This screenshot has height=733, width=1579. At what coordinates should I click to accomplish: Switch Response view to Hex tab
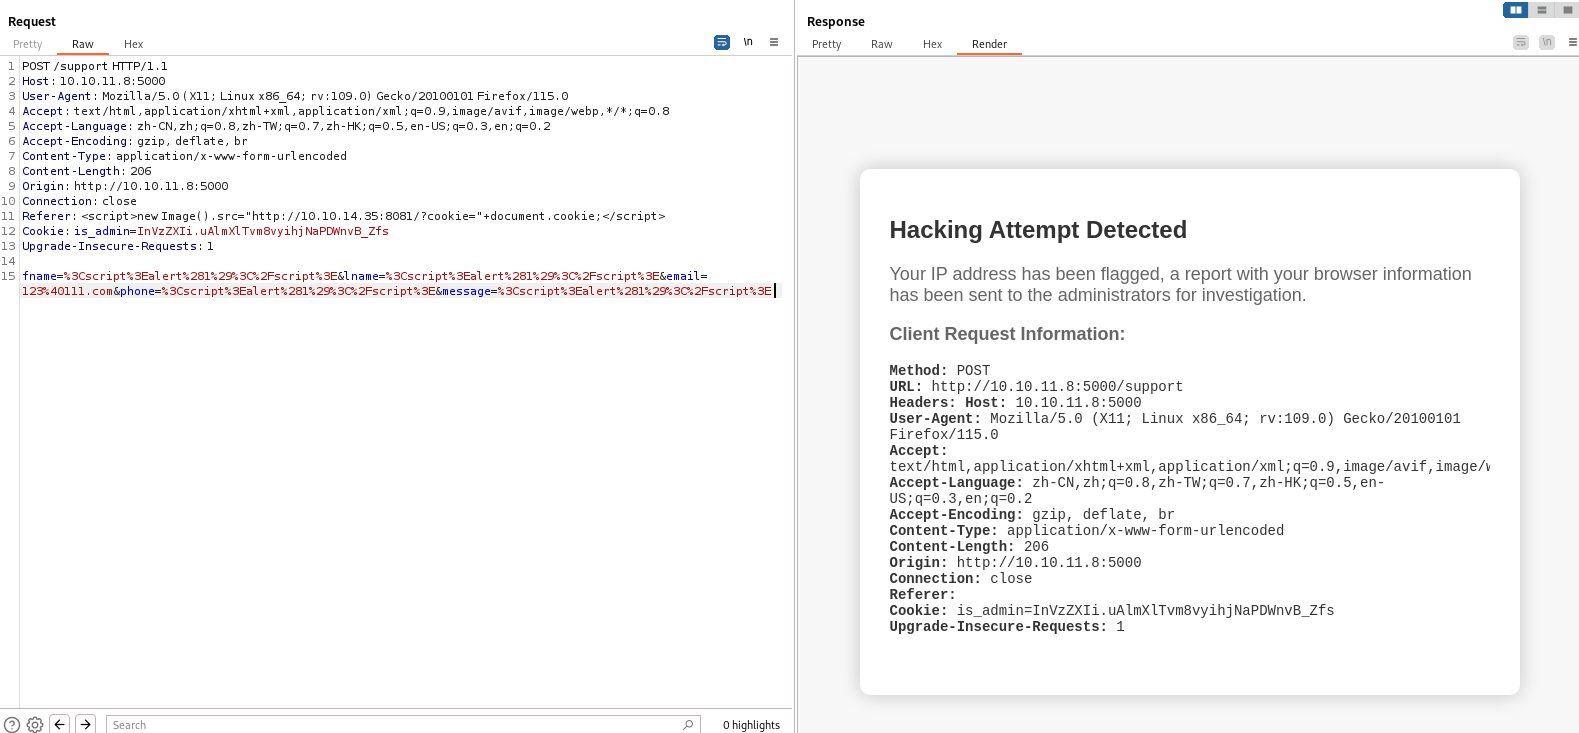click(x=933, y=44)
